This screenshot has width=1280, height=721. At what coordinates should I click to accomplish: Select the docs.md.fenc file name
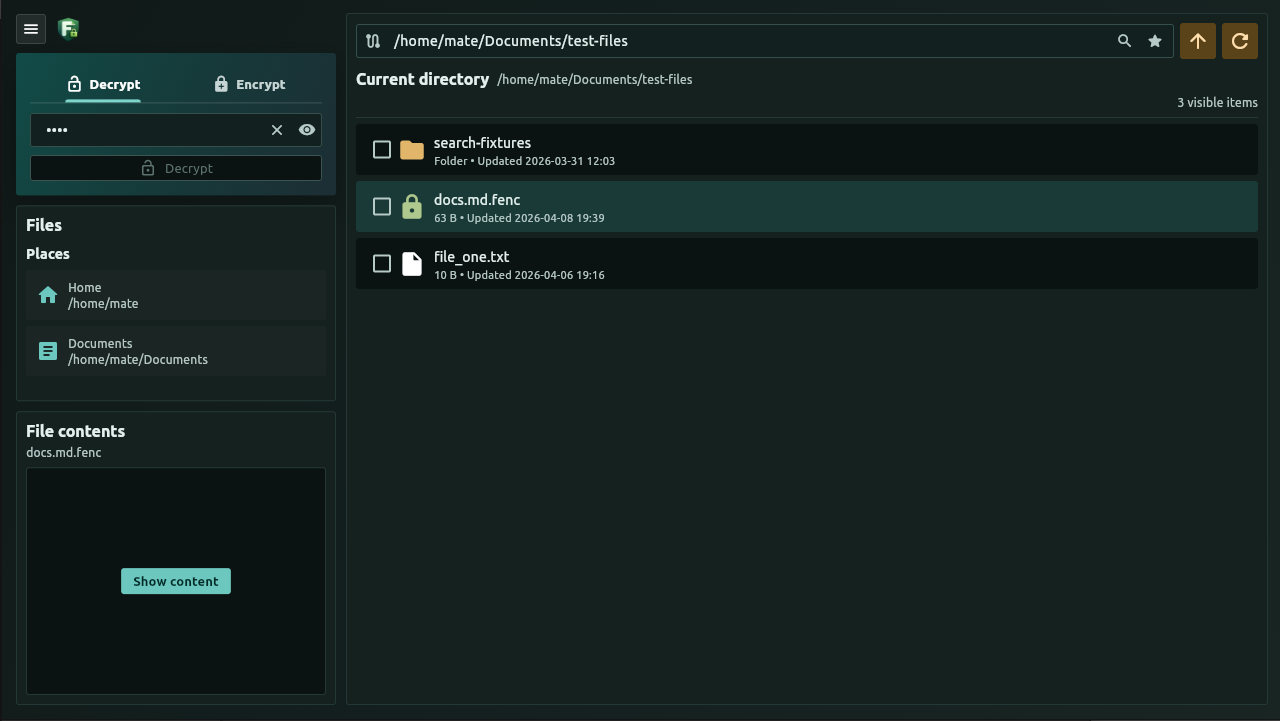[x=477, y=200]
